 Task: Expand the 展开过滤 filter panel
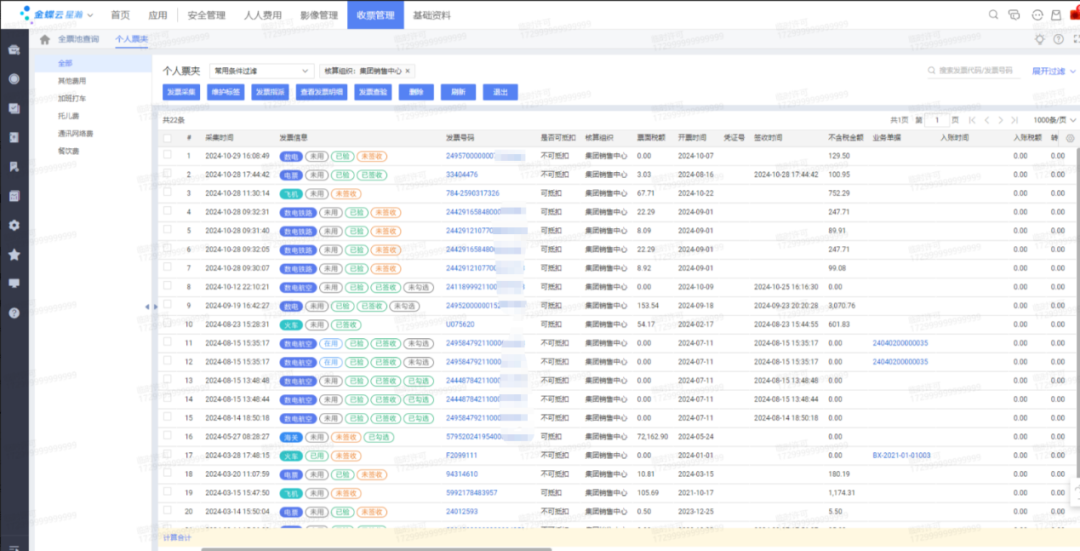[x=1053, y=71]
